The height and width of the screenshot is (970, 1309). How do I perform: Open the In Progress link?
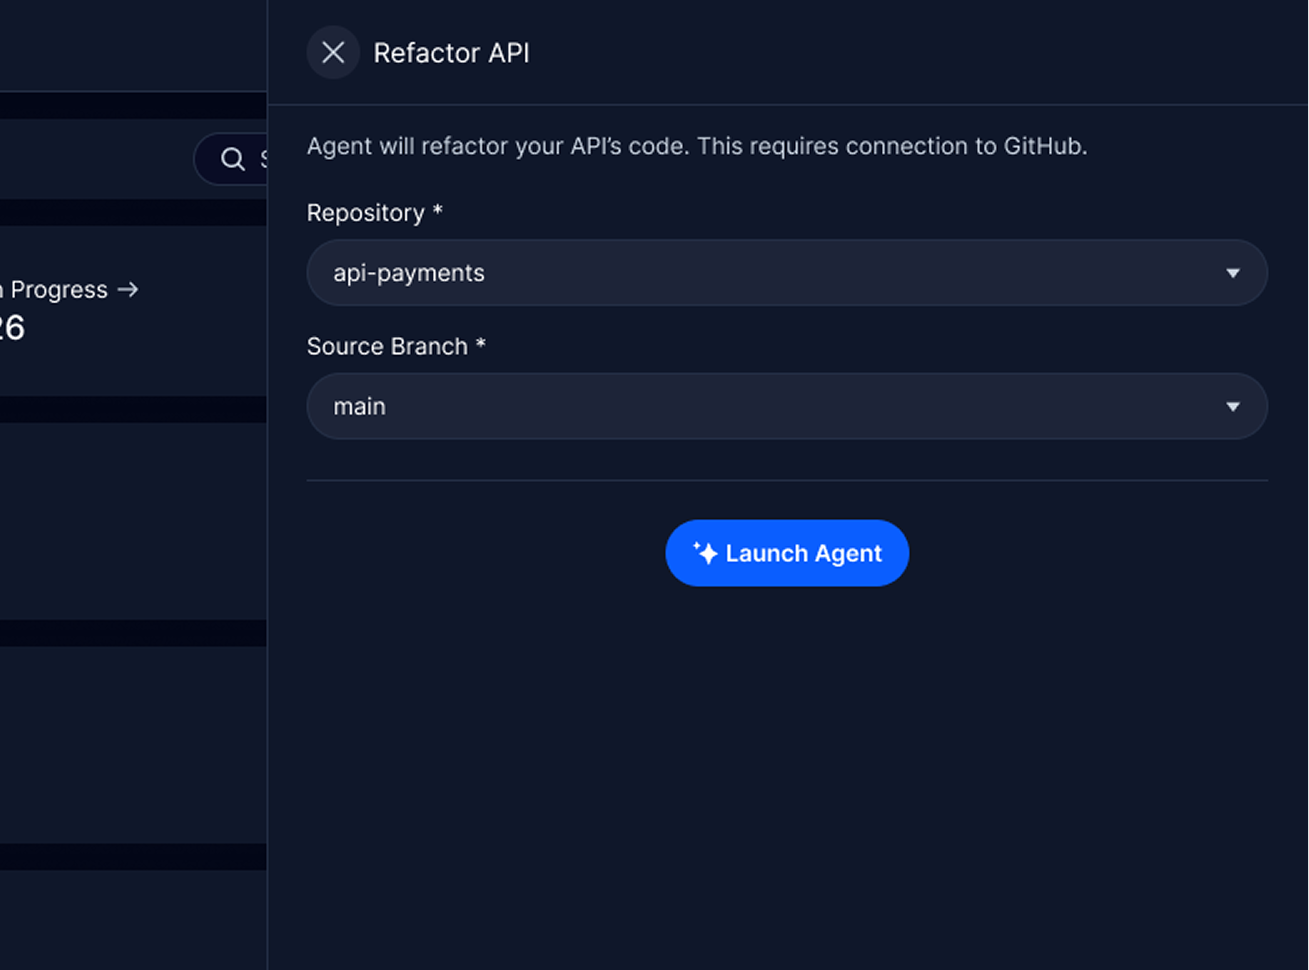coord(58,290)
